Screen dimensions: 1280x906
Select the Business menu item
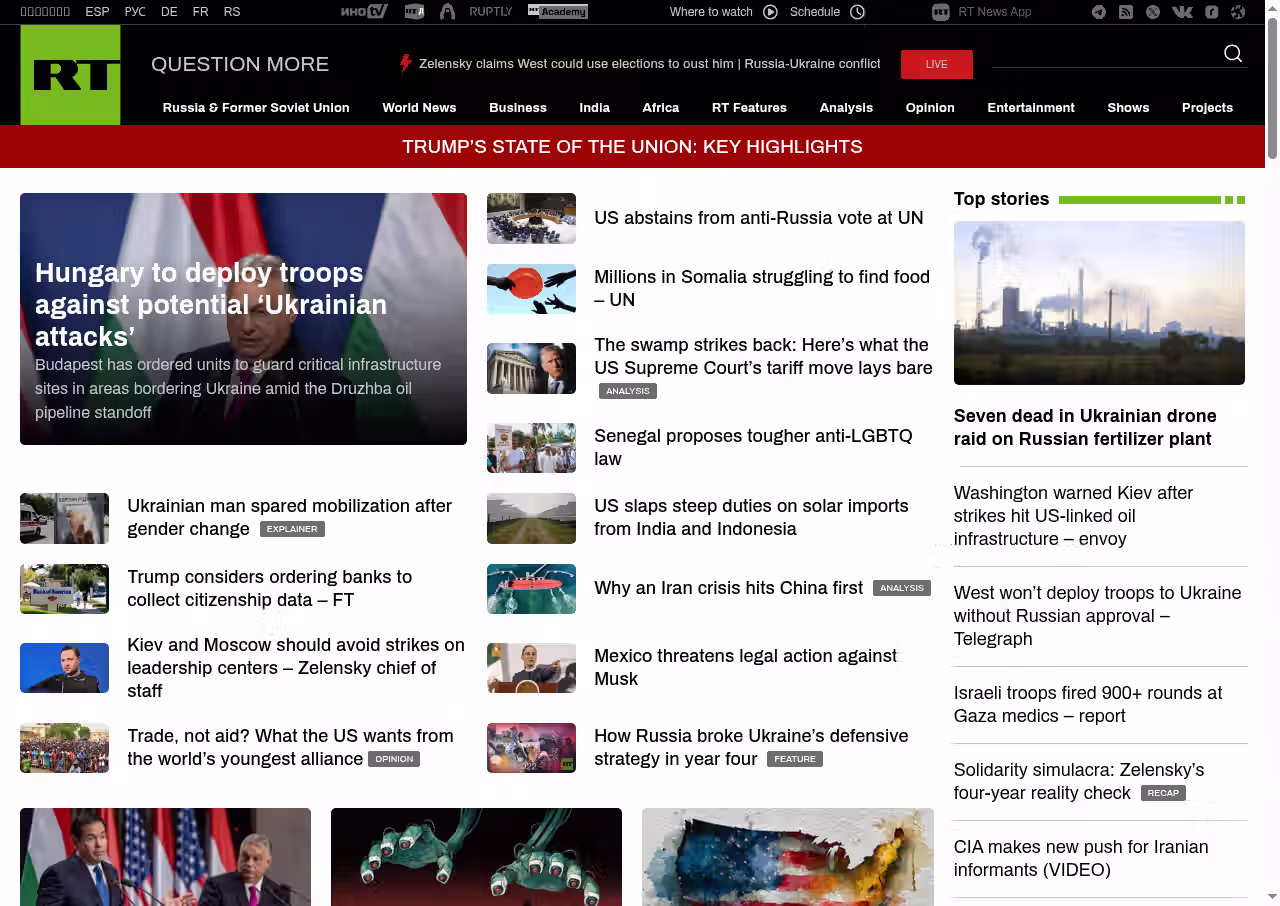point(517,108)
